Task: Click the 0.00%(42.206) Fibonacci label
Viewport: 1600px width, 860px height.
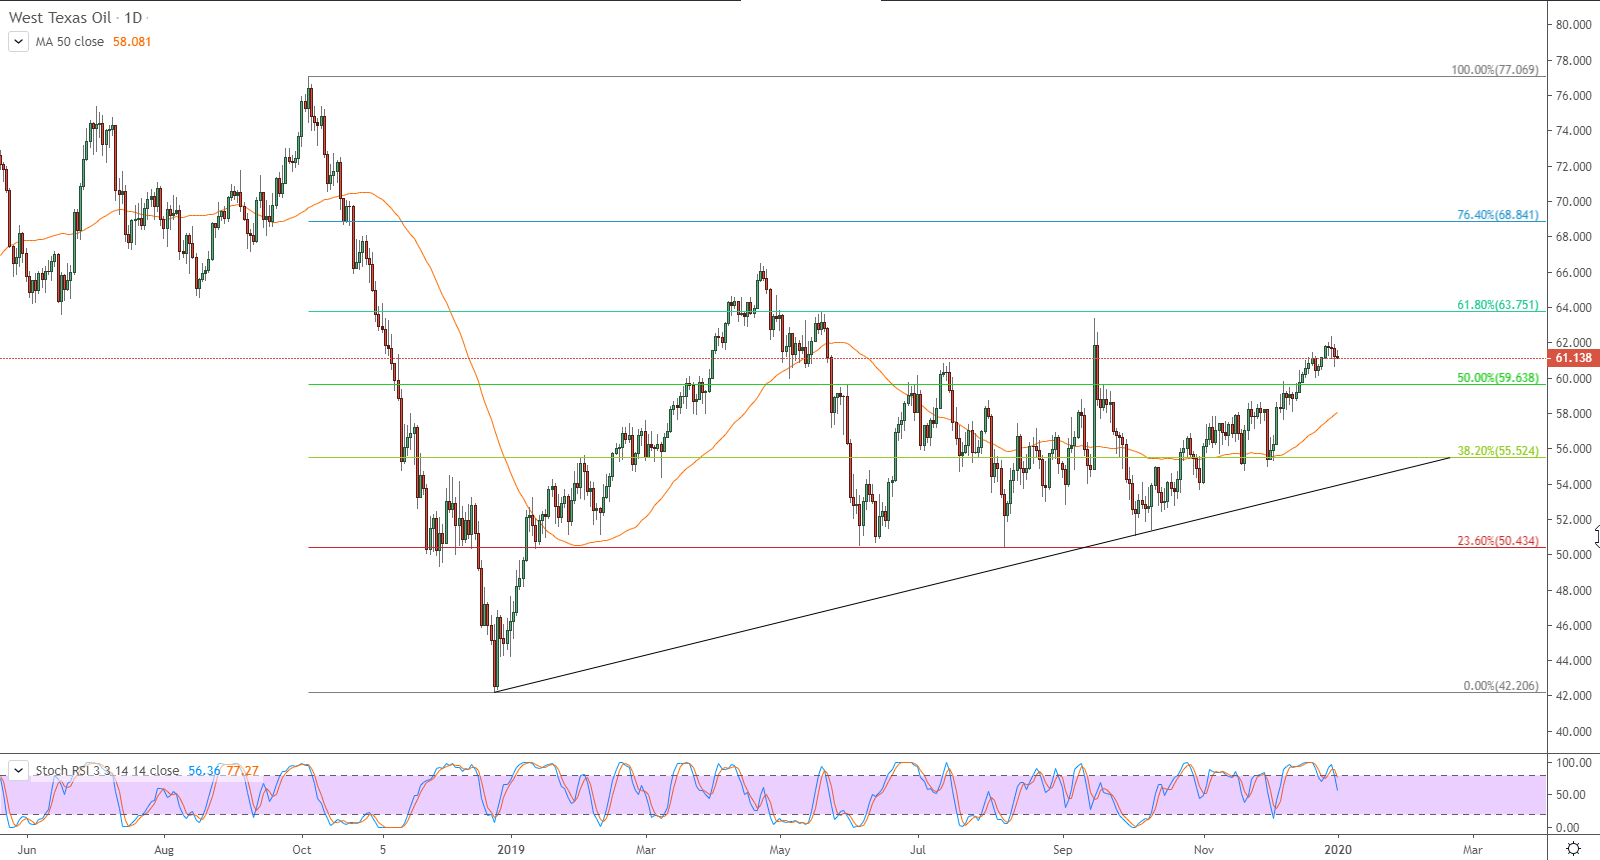Action: tap(1501, 686)
